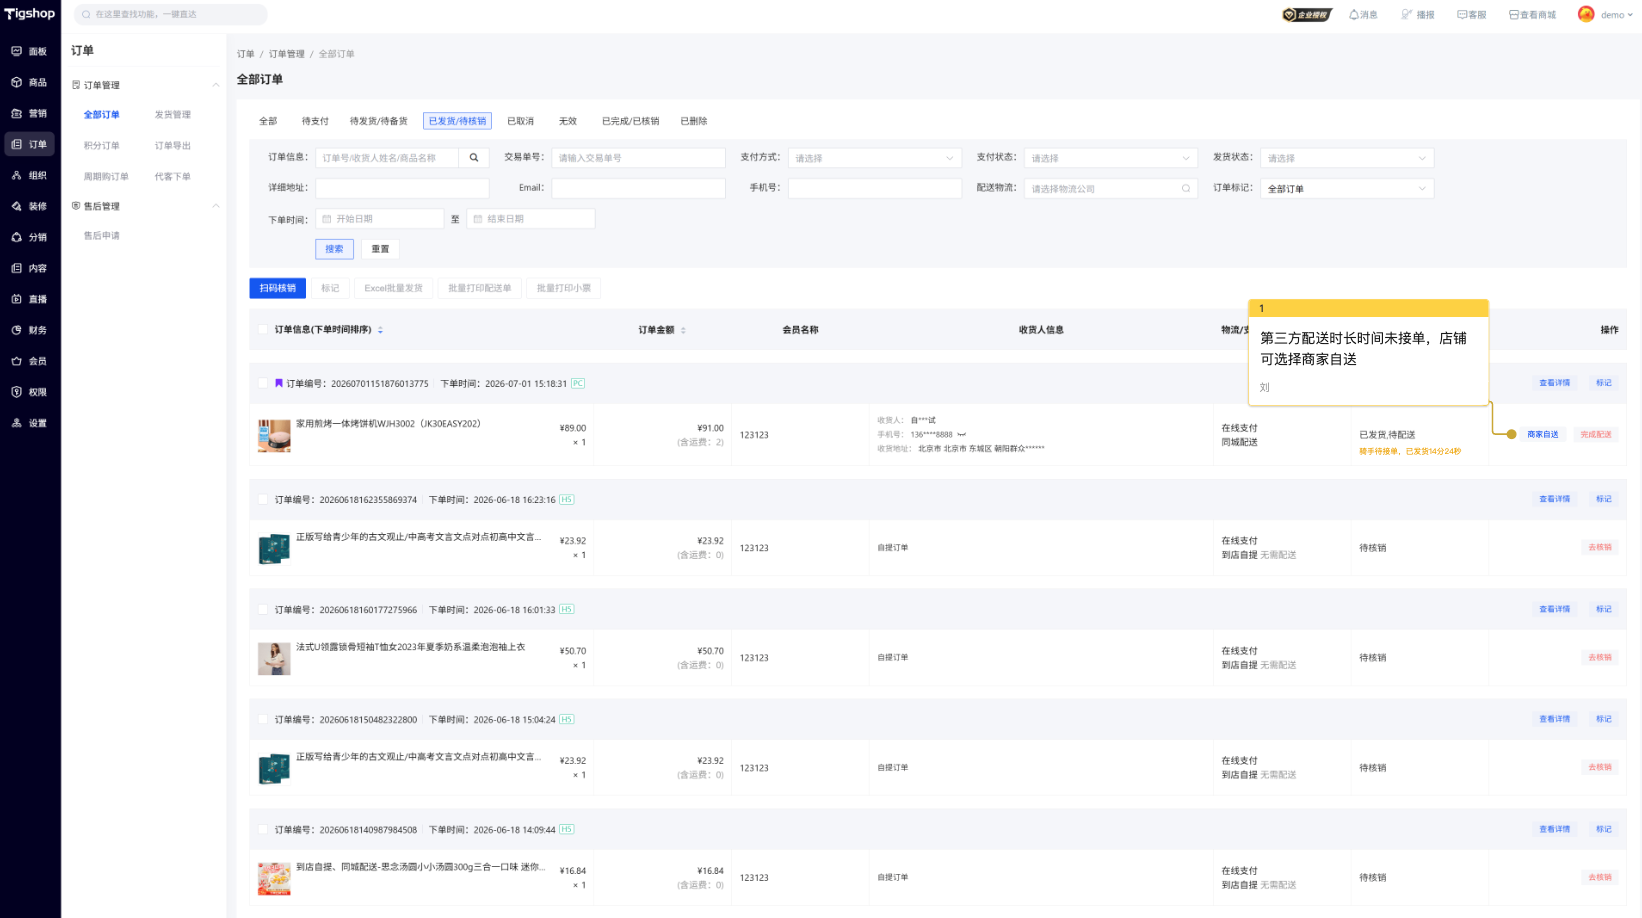Open the 发货状态 dropdown
1642x918 pixels.
1347,158
